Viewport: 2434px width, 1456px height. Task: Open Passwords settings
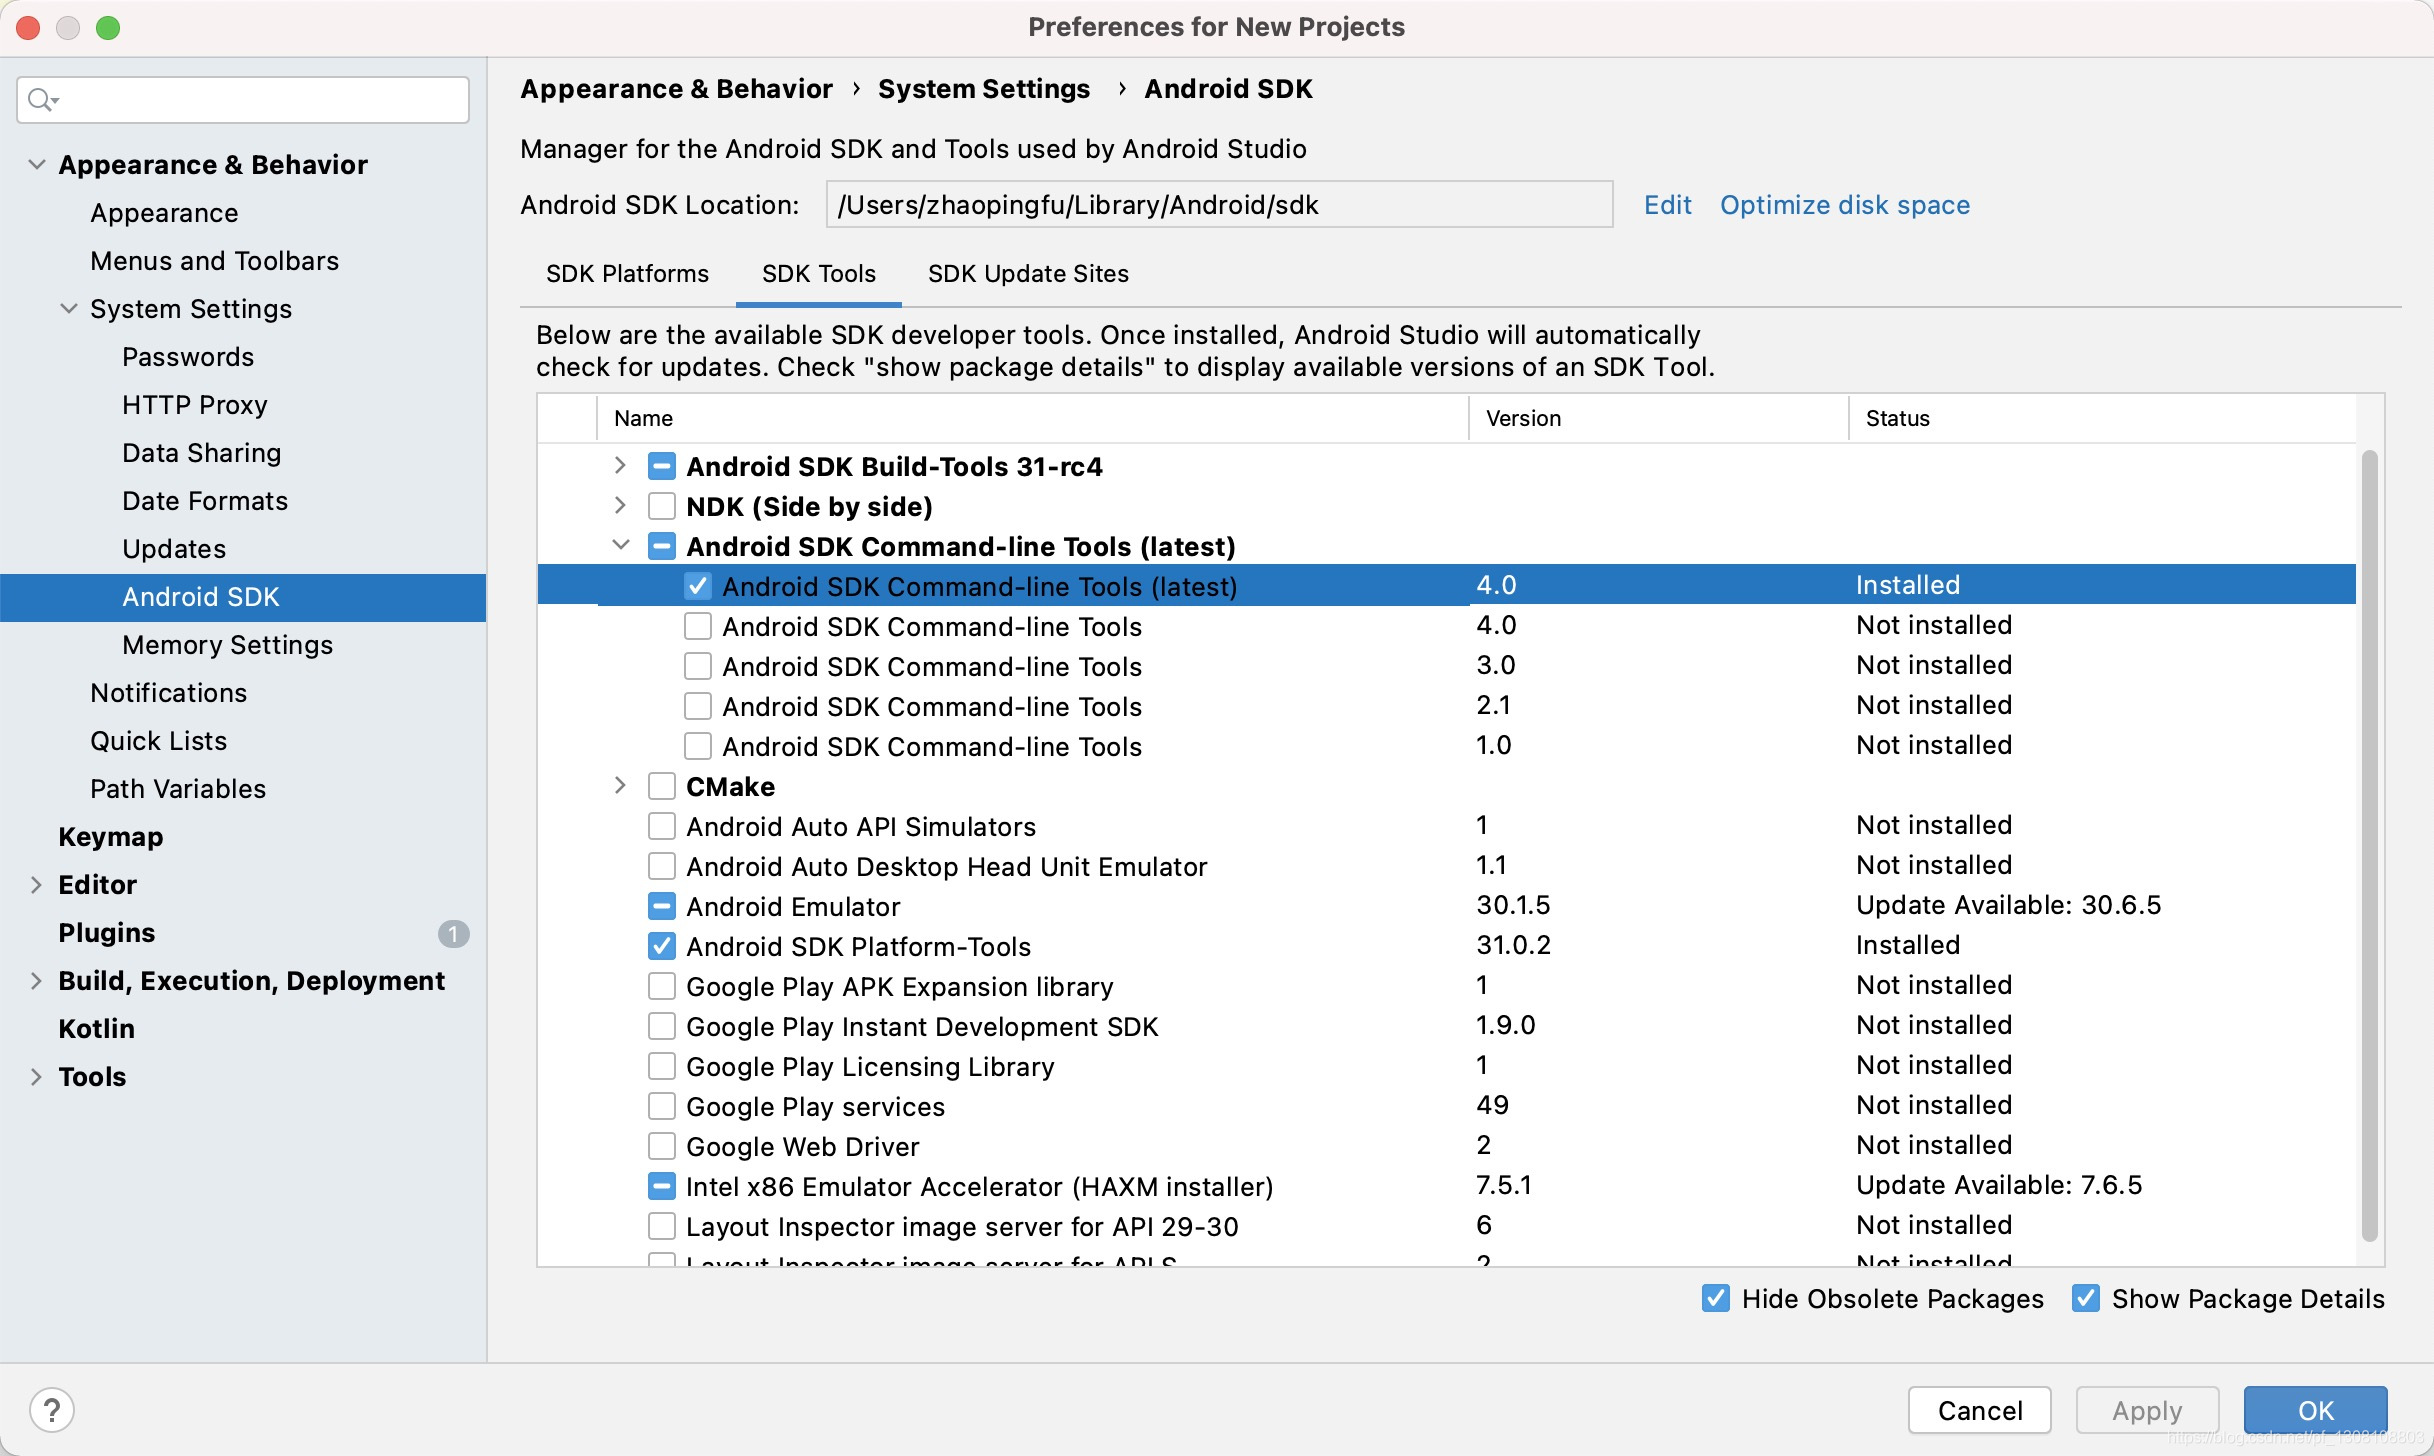[x=188, y=357]
